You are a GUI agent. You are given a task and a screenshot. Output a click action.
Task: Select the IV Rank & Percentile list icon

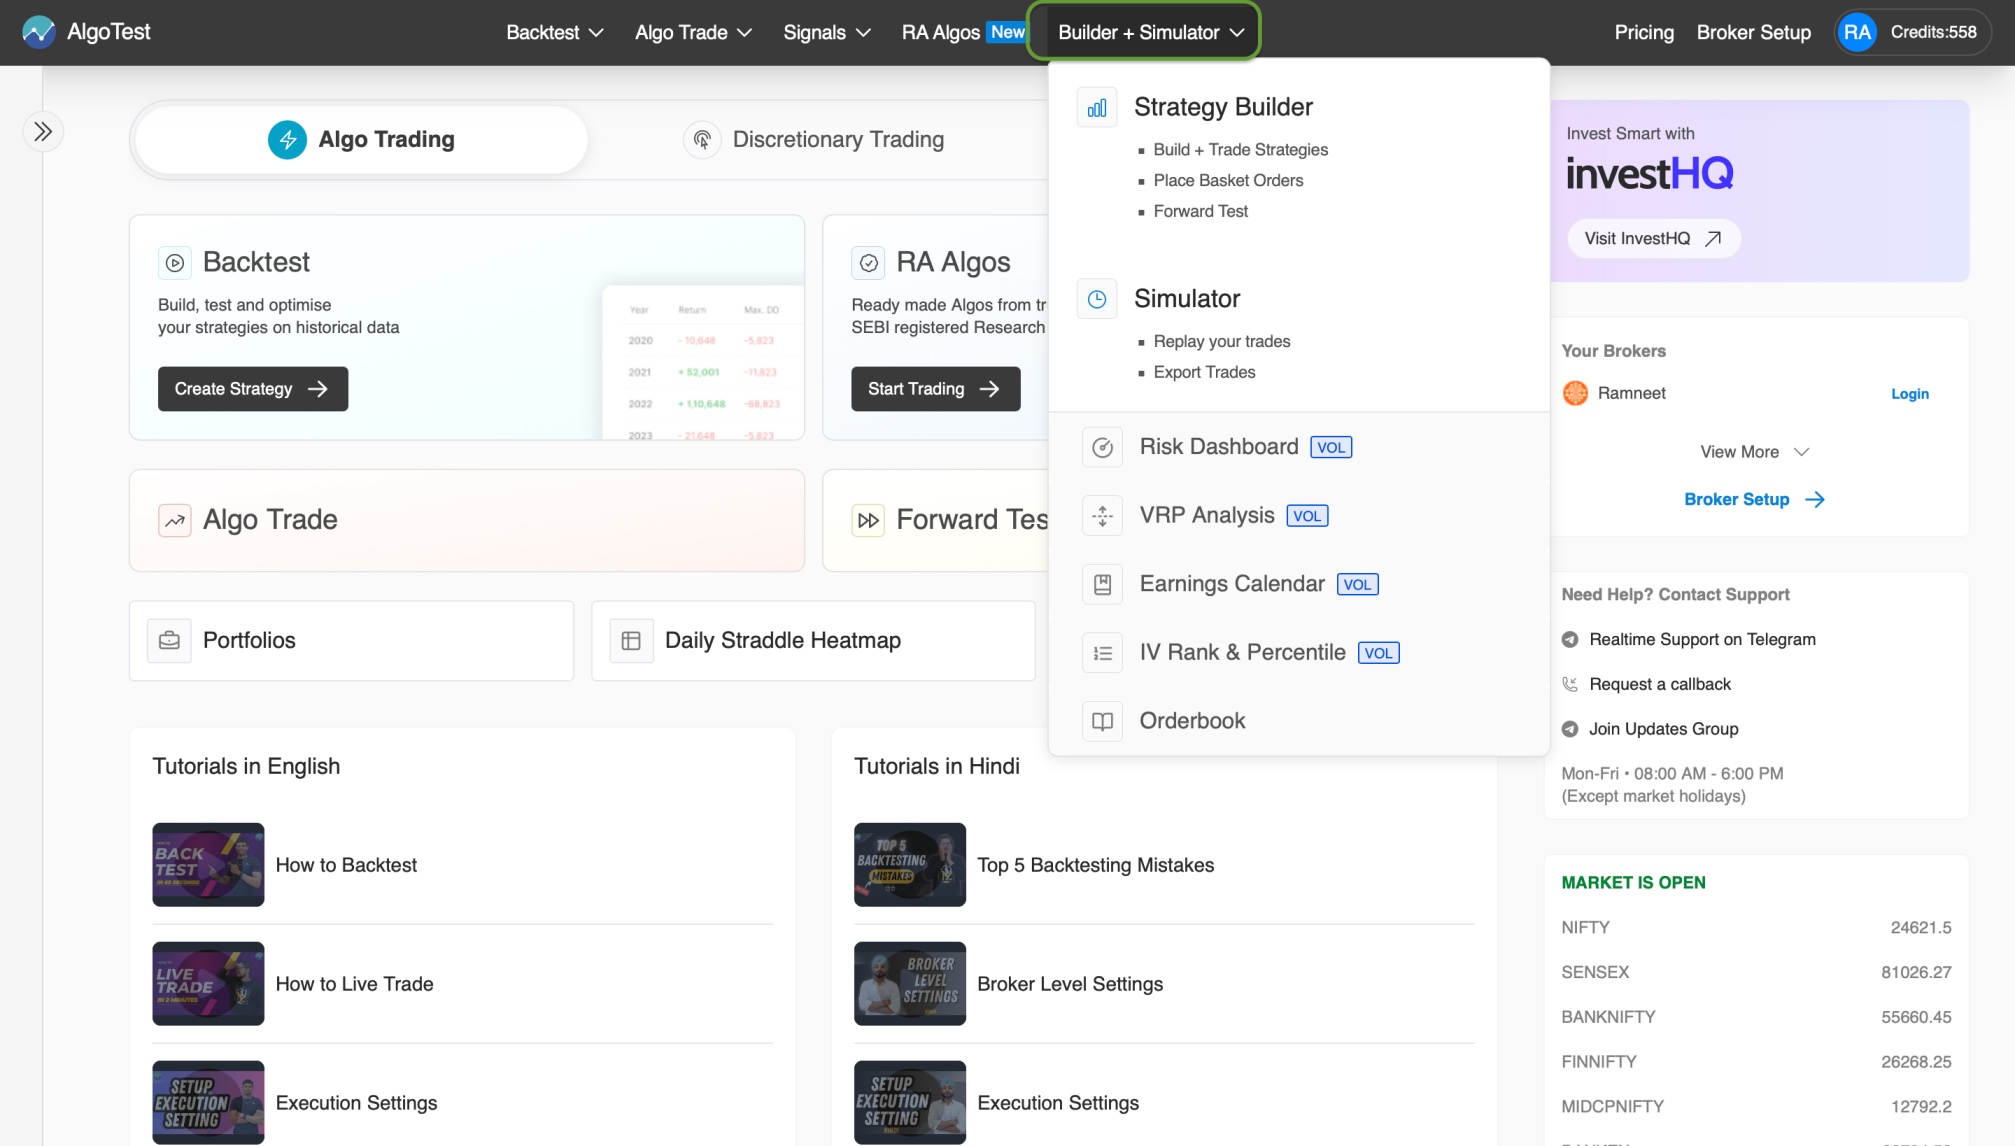coord(1102,652)
